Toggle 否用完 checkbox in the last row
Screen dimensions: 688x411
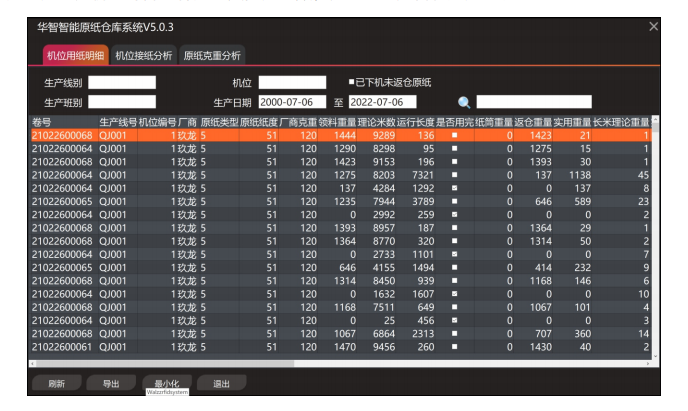454,346
